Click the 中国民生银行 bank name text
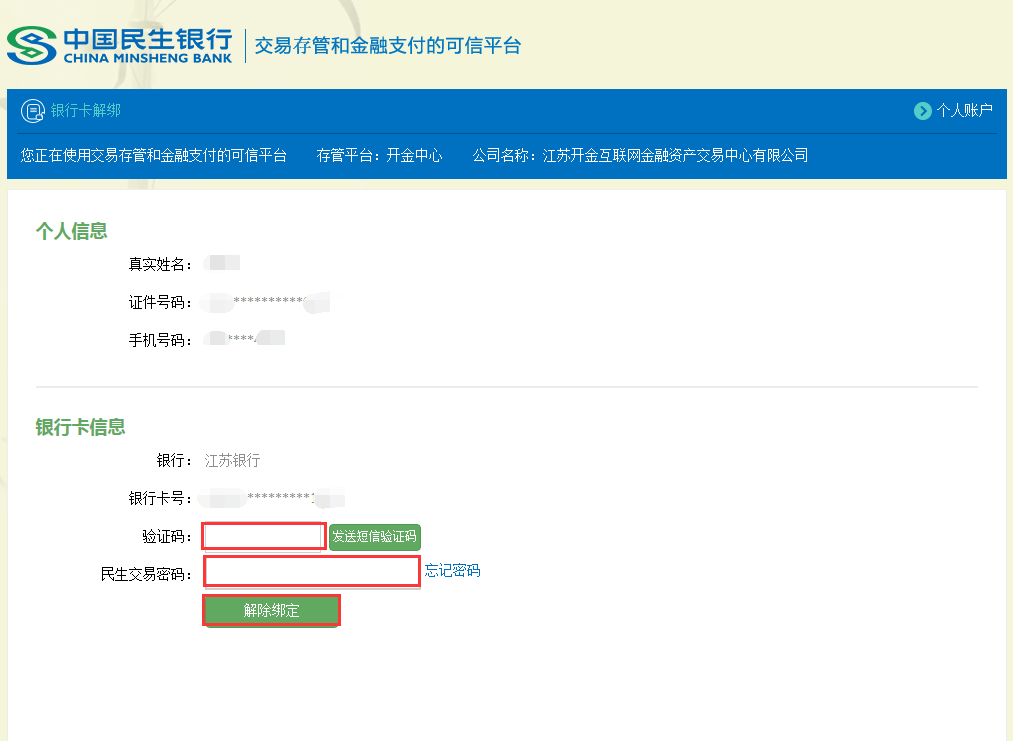Screen dimensions: 1013x741 tap(148, 39)
